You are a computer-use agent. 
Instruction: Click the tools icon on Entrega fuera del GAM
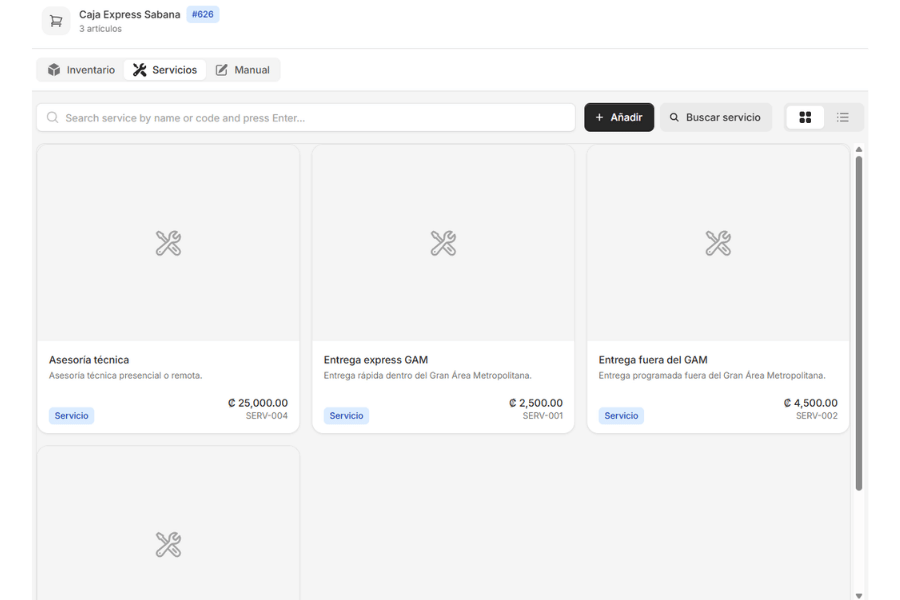pyautogui.click(x=718, y=243)
